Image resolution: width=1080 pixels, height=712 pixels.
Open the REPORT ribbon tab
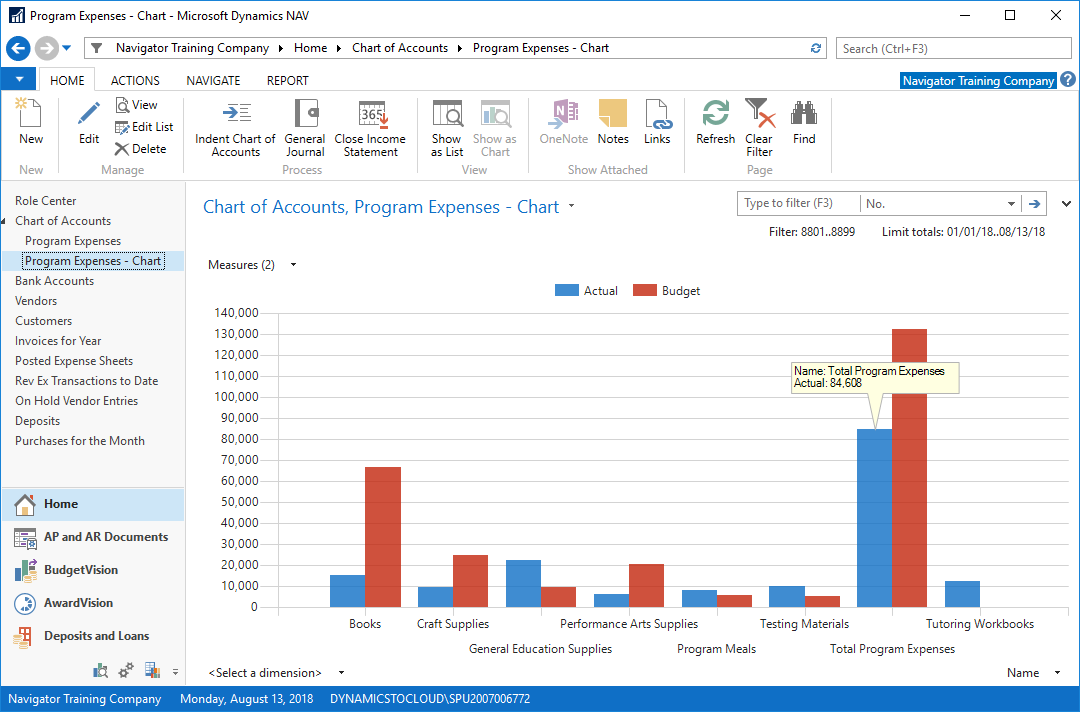click(287, 81)
